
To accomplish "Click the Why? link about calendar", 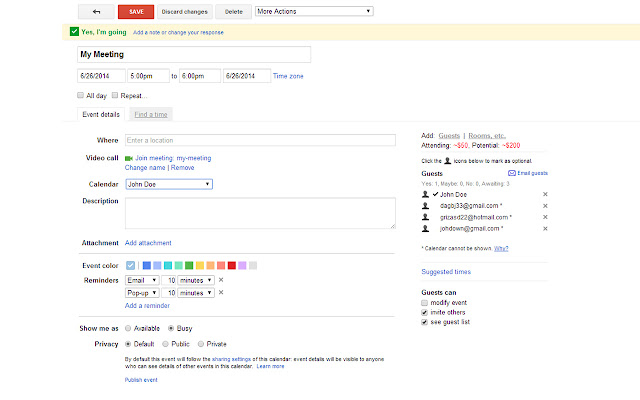I will point(501,249).
